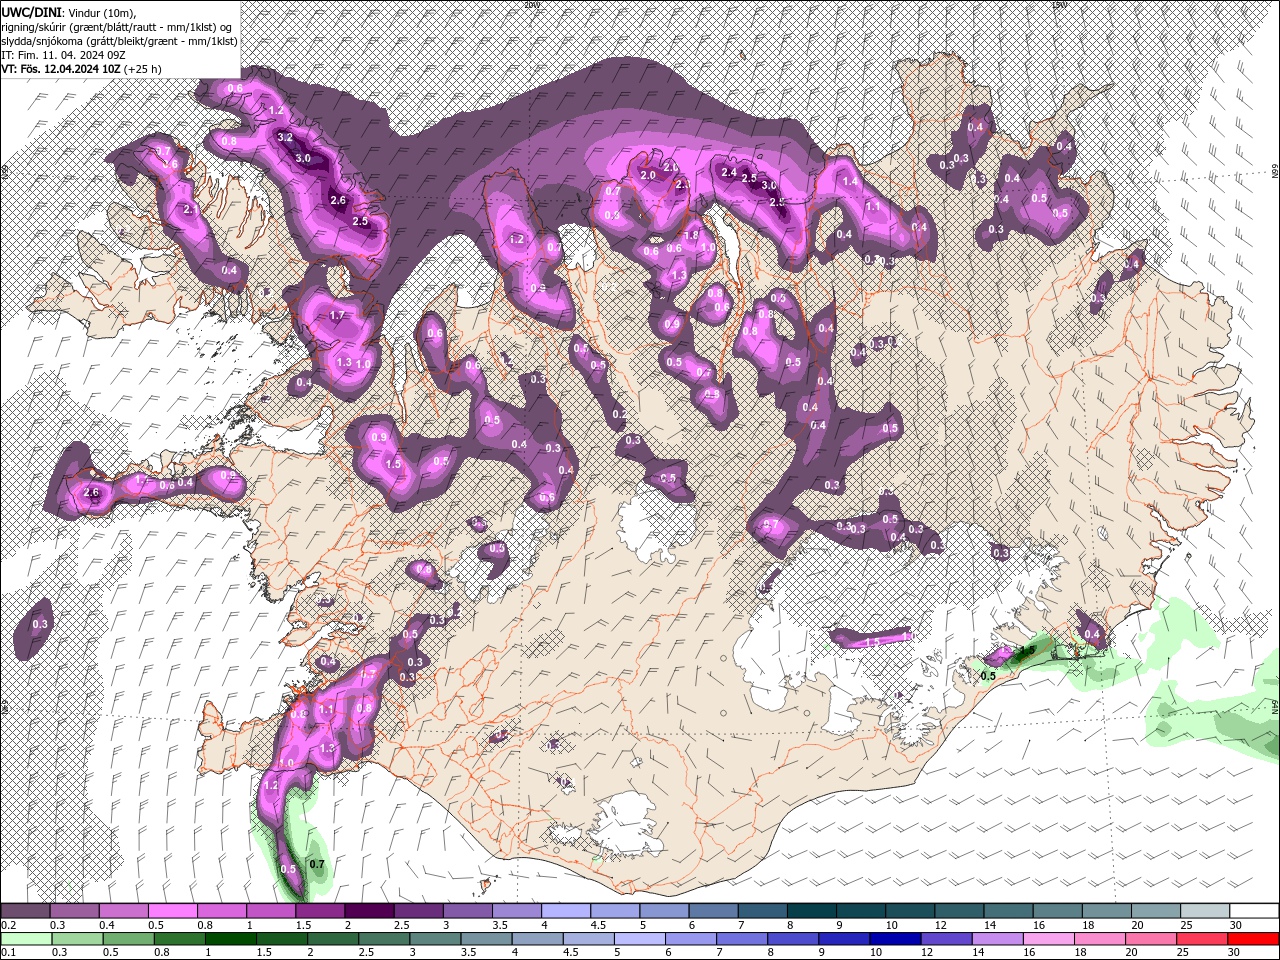Click the rain legend swatch between 4 and 4.5

pyautogui.click(x=536, y=939)
